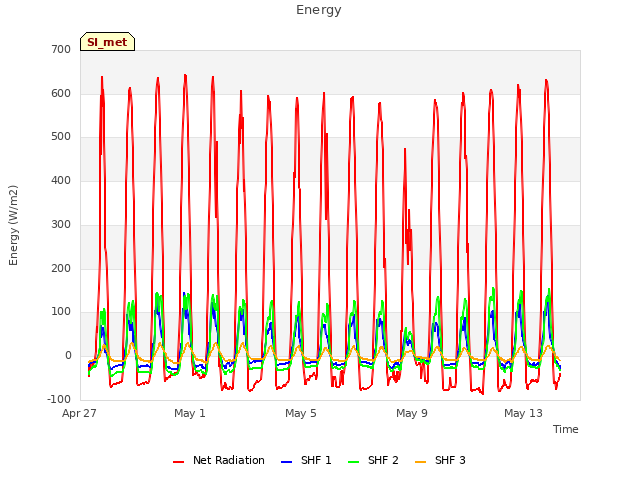The image size is (640, 480).
Task: Click the May 9 x-axis label
Action: (x=412, y=413)
